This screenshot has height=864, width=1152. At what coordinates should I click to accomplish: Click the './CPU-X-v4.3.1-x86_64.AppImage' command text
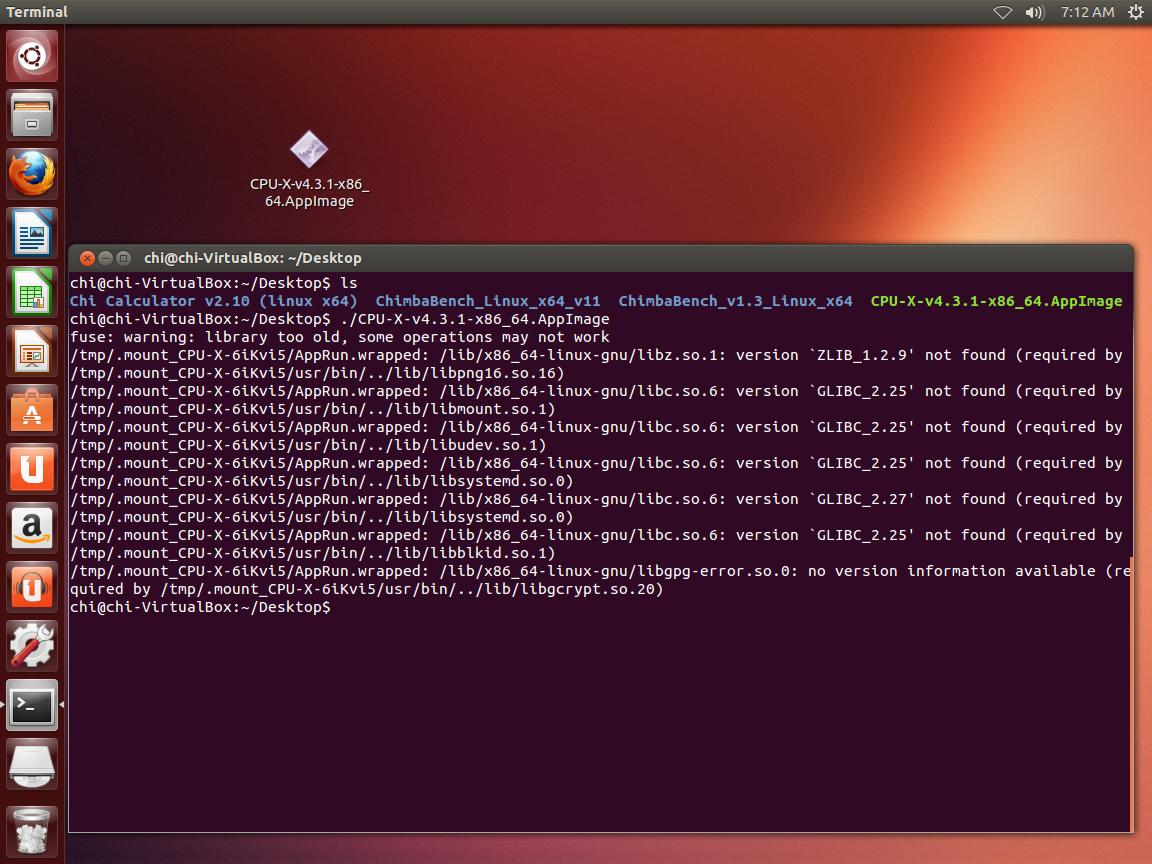(x=475, y=319)
